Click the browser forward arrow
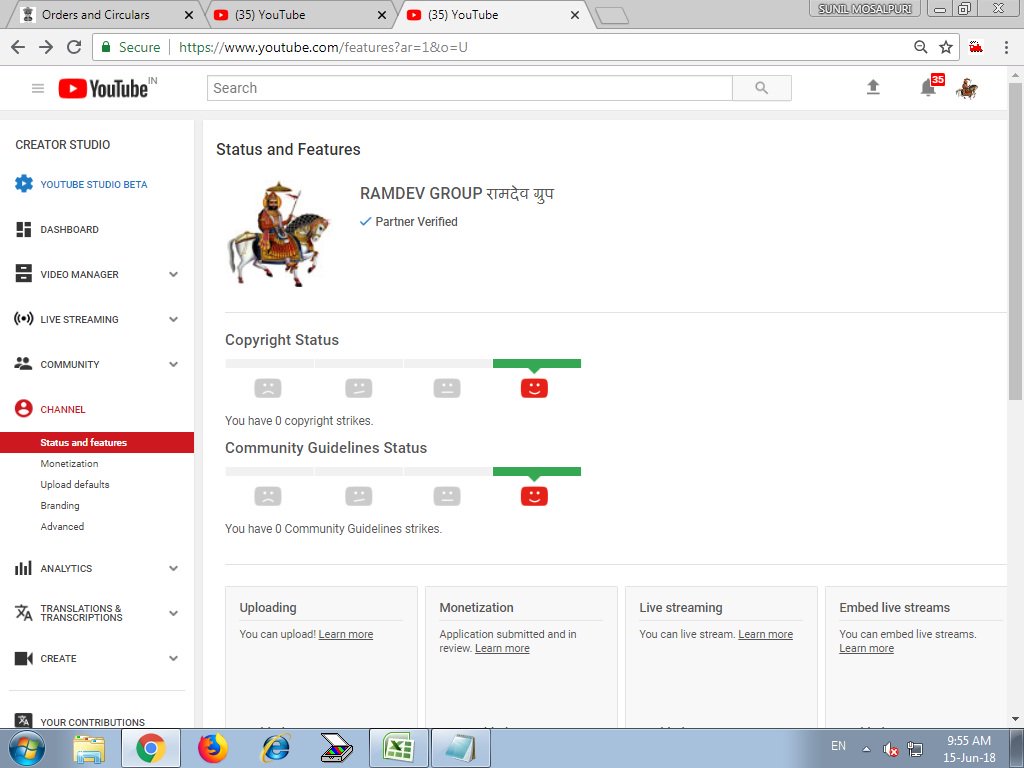The width and height of the screenshot is (1024, 768). (46, 47)
